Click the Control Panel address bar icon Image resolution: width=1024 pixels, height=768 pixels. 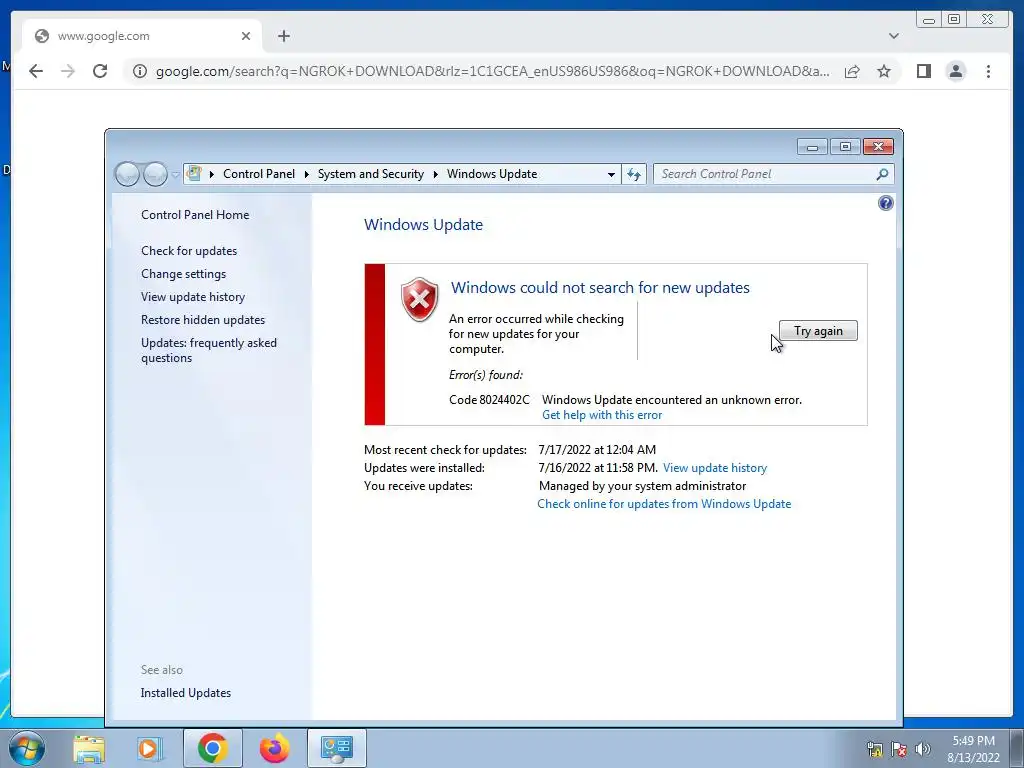(x=194, y=174)
